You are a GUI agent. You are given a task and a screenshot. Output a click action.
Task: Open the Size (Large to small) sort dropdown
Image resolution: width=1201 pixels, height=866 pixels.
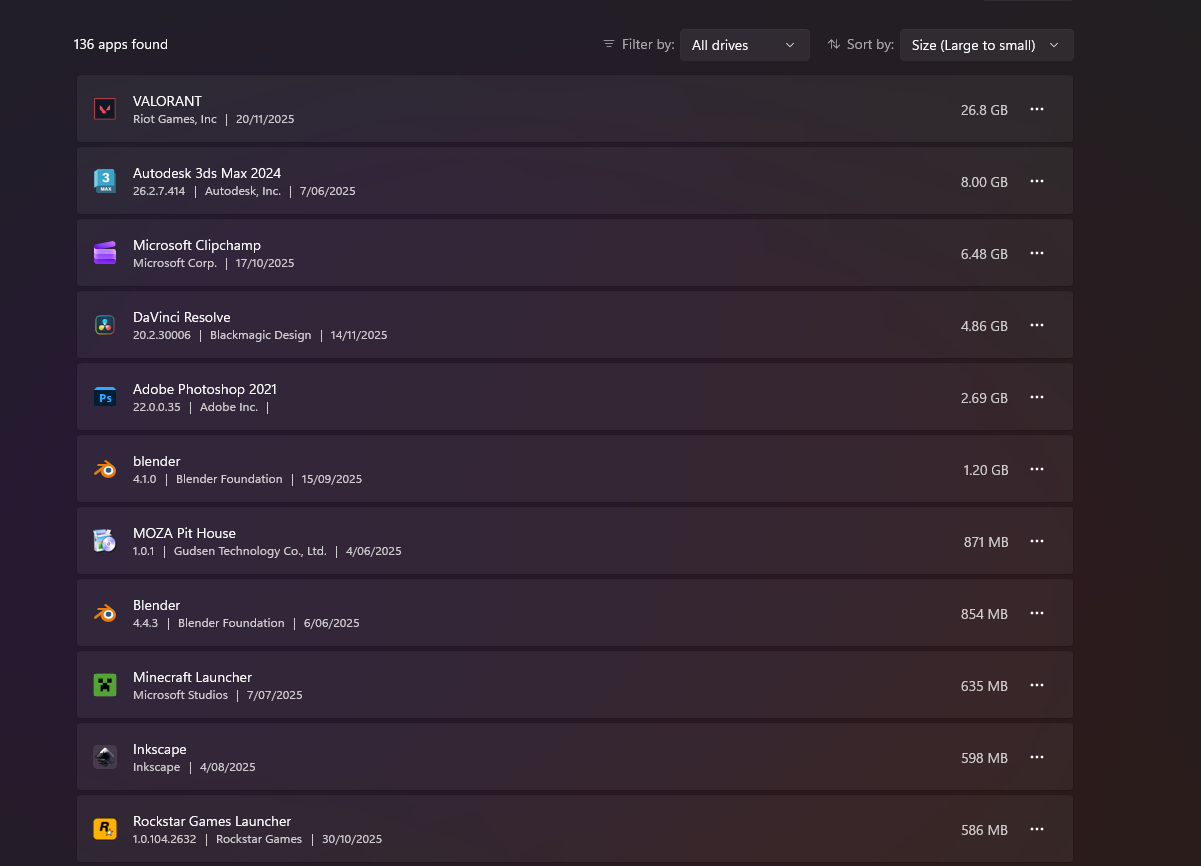(x=986, y=45)
